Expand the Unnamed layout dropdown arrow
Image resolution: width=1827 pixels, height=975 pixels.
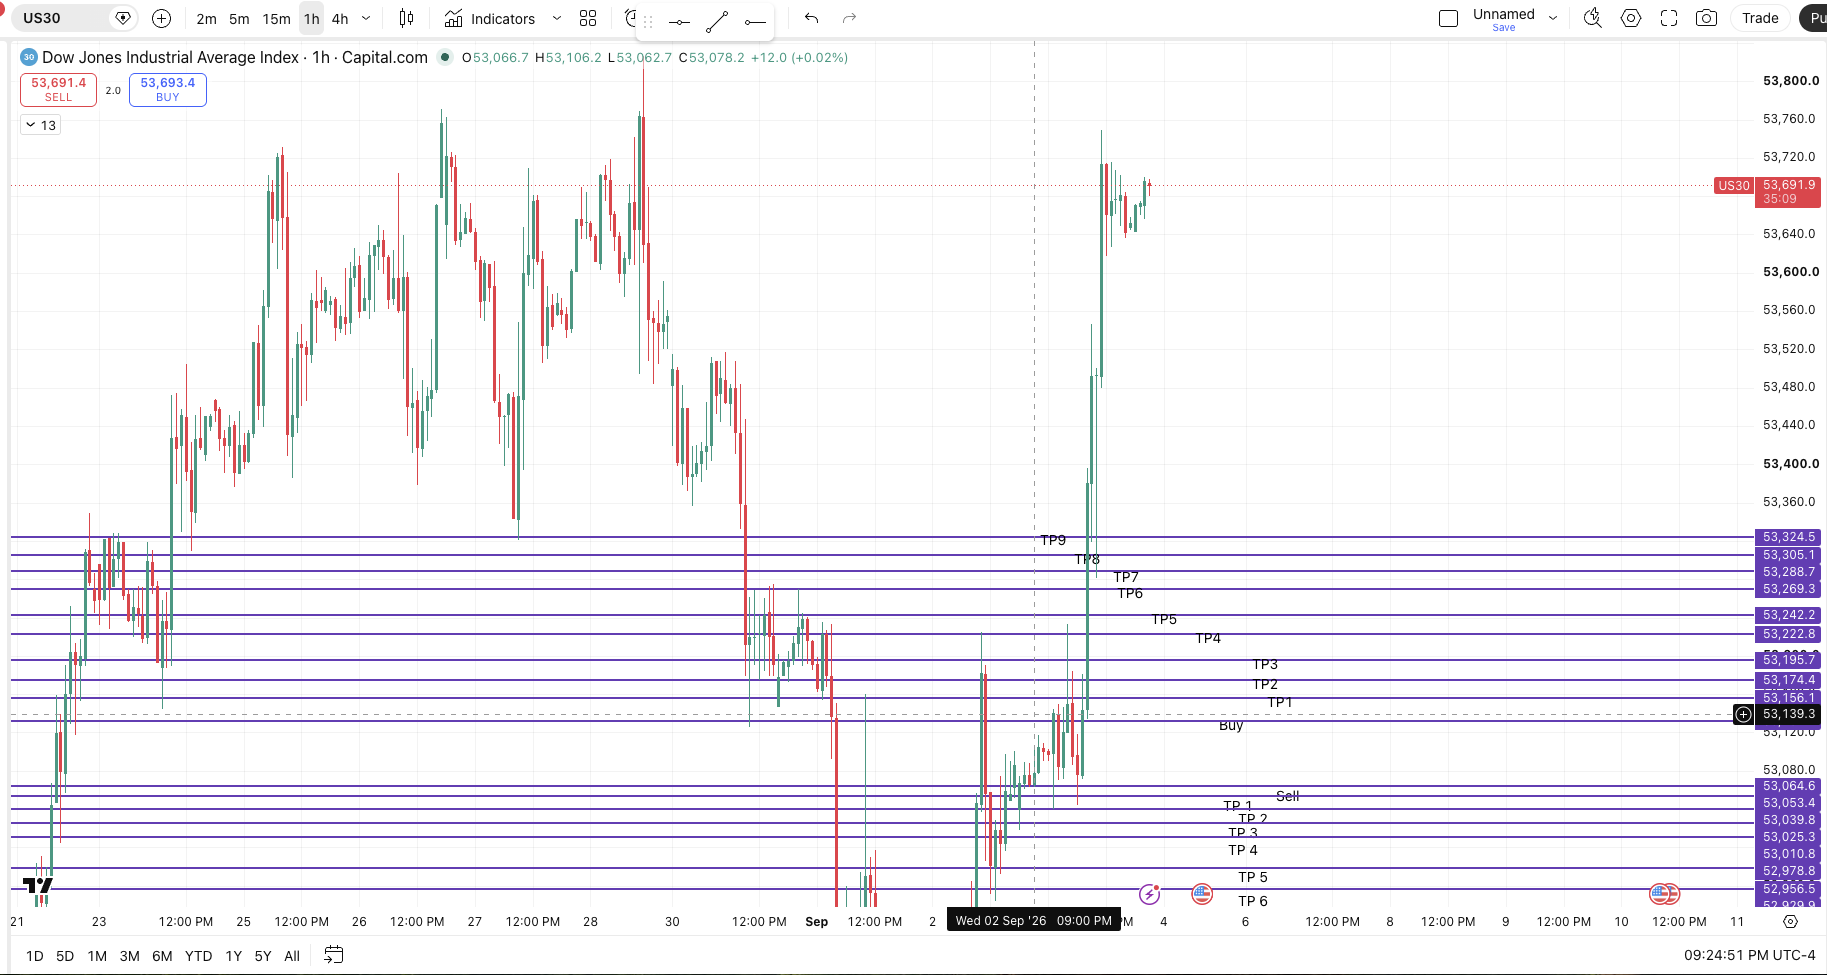click(x=1553, y=18)
